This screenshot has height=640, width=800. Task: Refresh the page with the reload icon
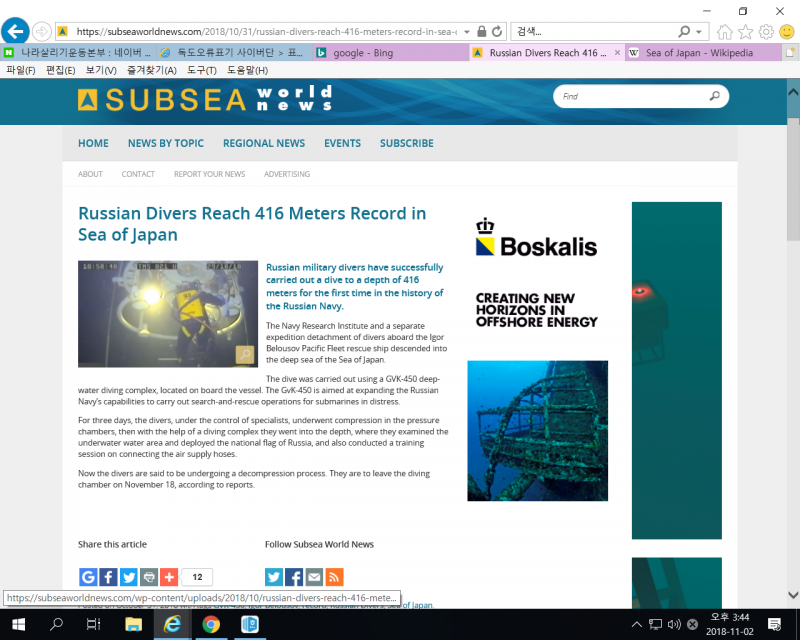pos(497,32)
